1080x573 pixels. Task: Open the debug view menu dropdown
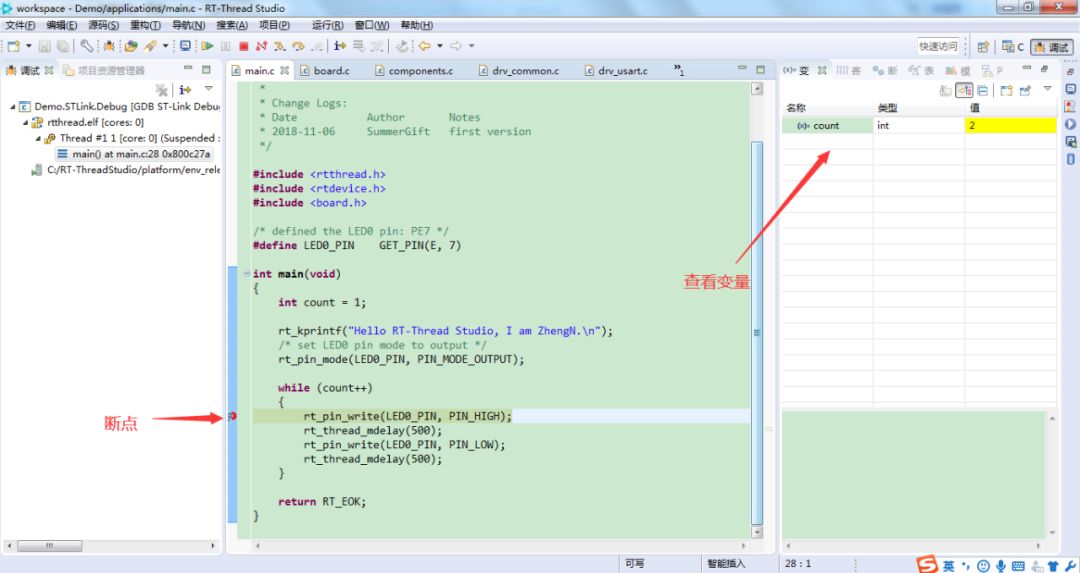coord(209,89)
